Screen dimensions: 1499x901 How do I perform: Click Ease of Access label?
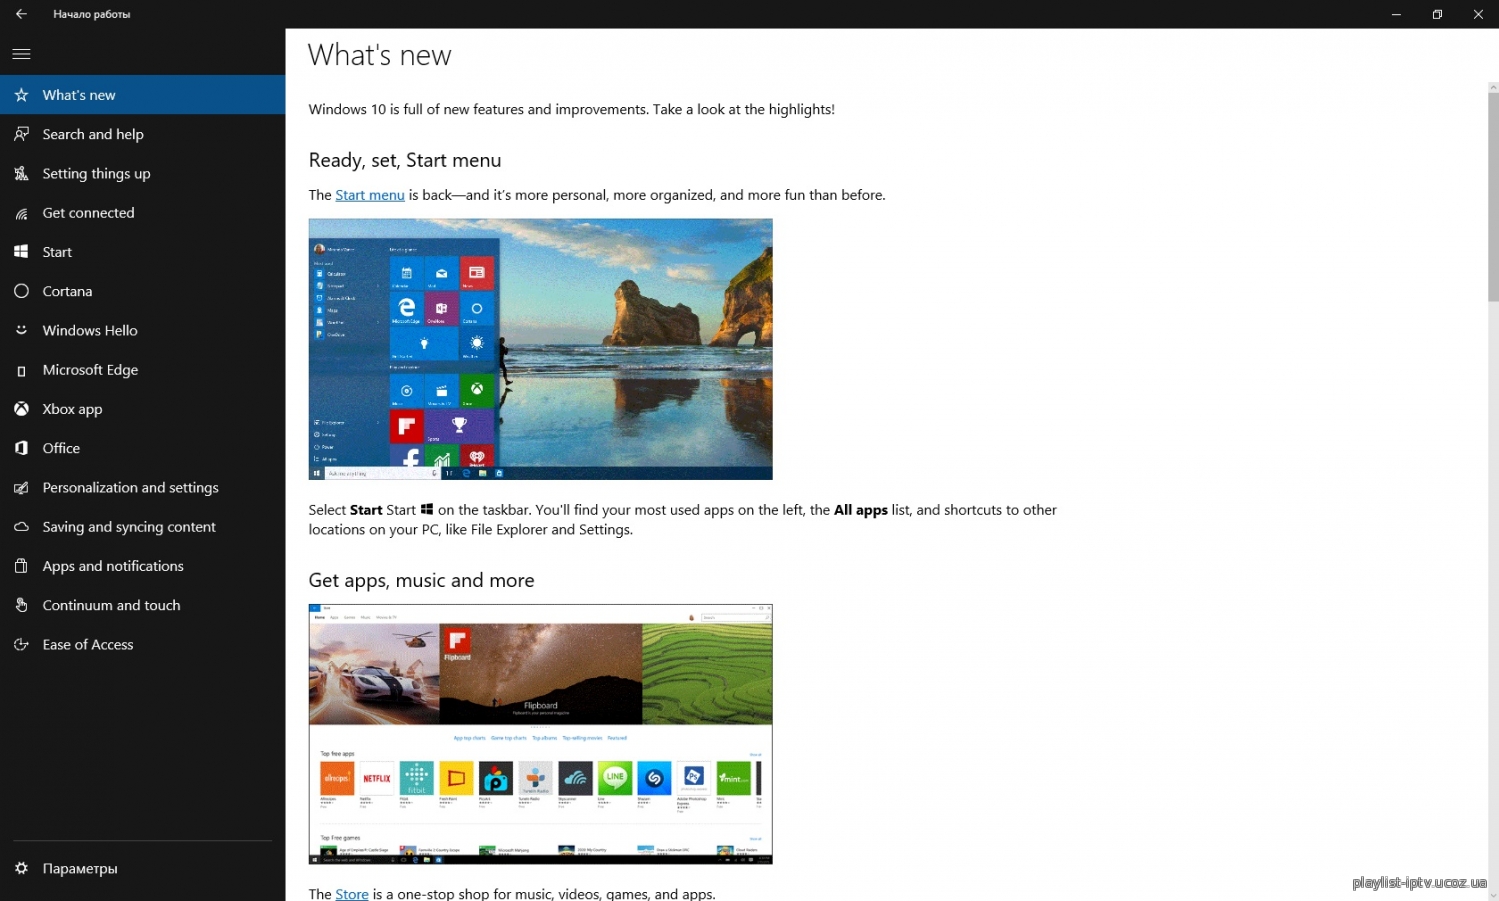pos(88,645)
